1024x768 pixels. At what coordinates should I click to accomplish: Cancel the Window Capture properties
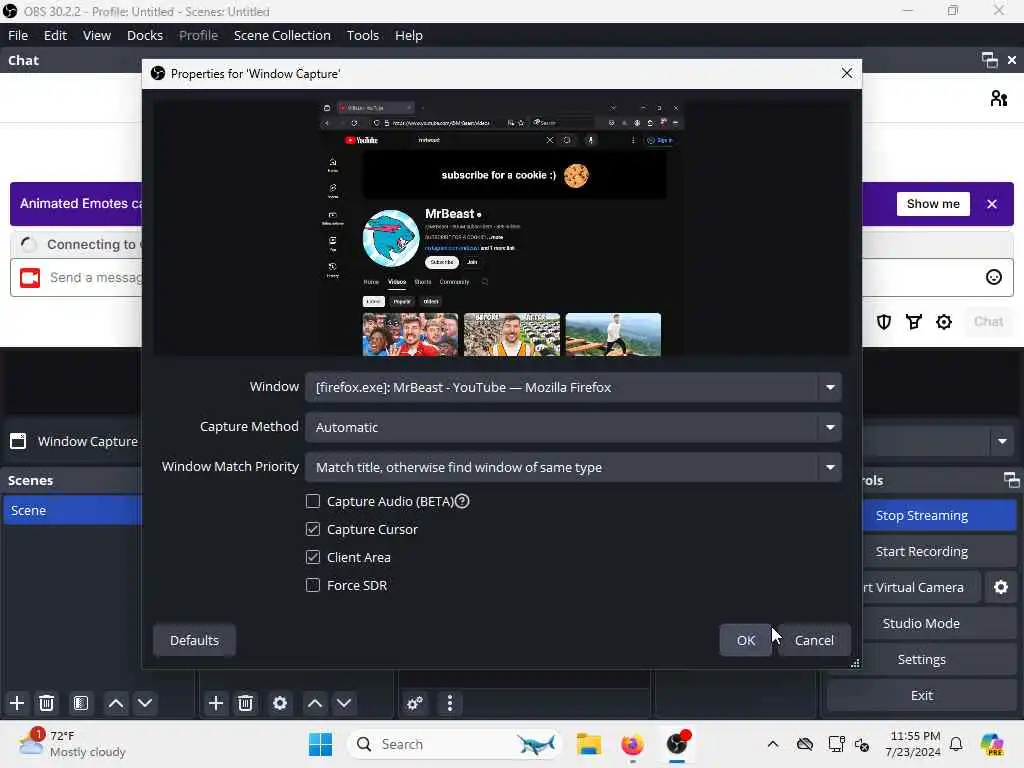[814, 640]
